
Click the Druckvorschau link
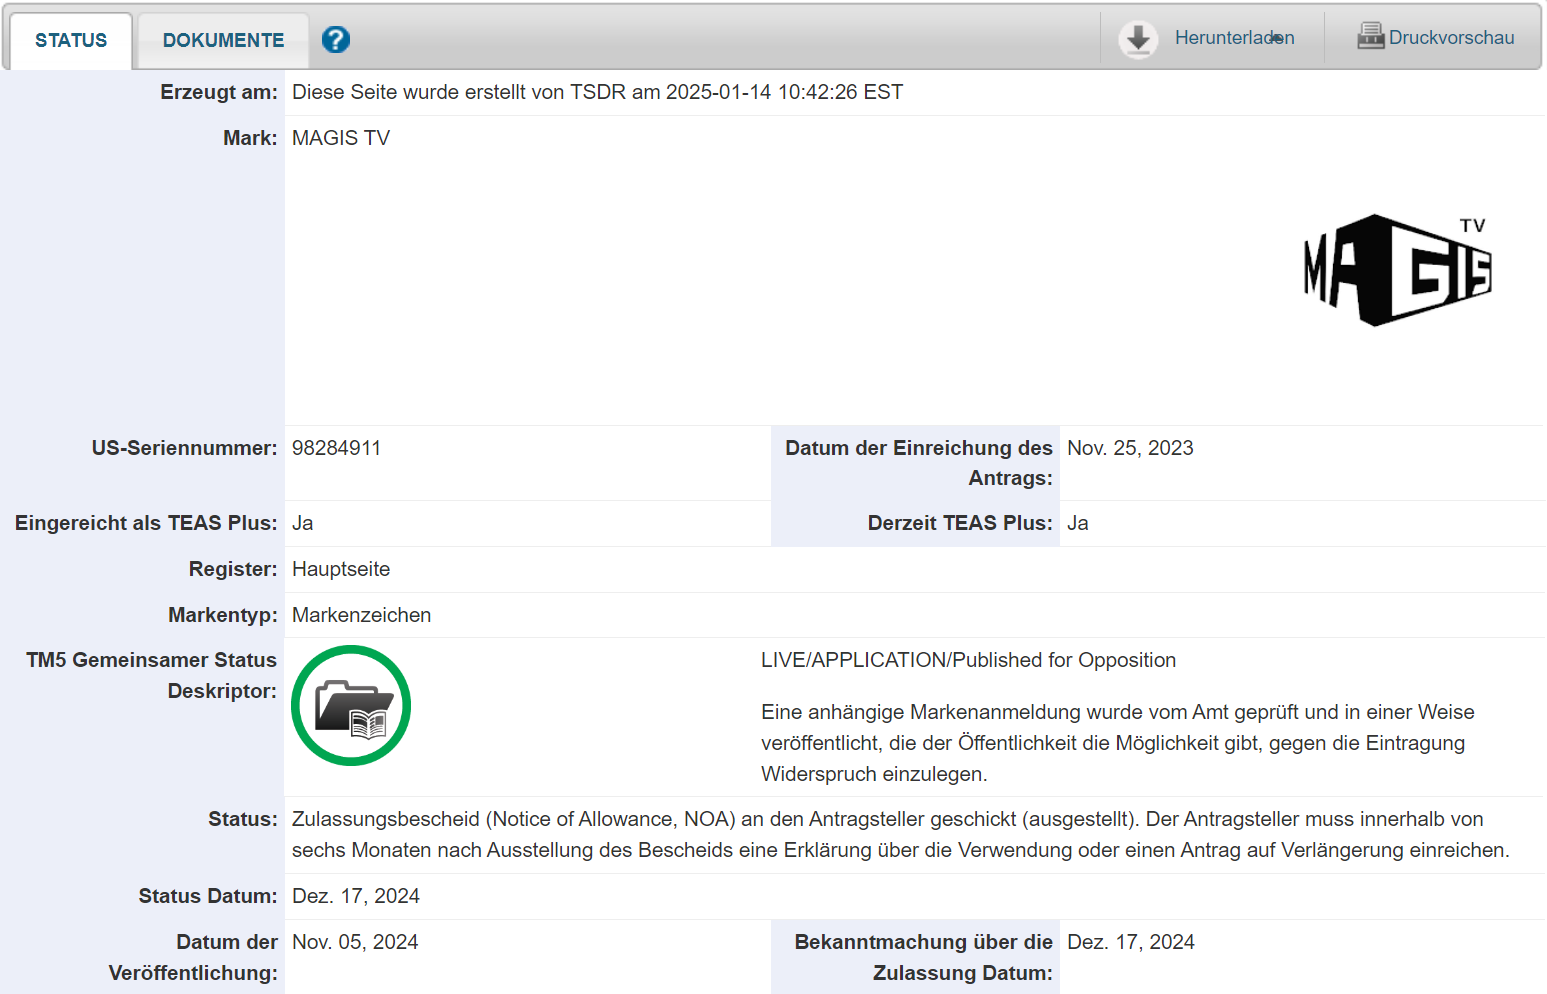[x=1451, y=37]
